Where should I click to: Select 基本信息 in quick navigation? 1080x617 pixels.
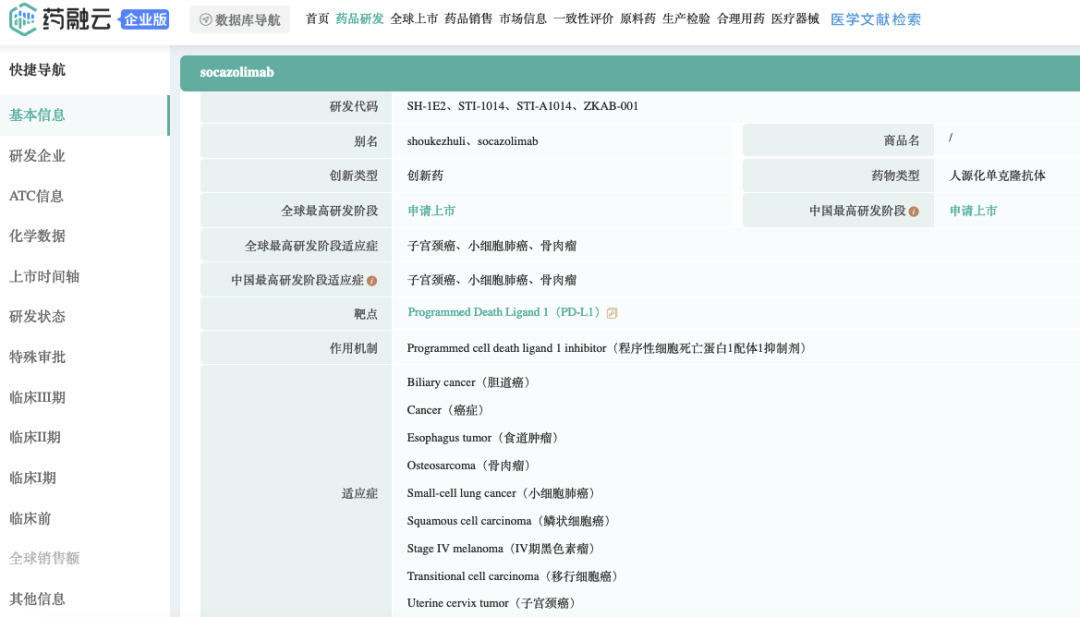tap(37, 115)
